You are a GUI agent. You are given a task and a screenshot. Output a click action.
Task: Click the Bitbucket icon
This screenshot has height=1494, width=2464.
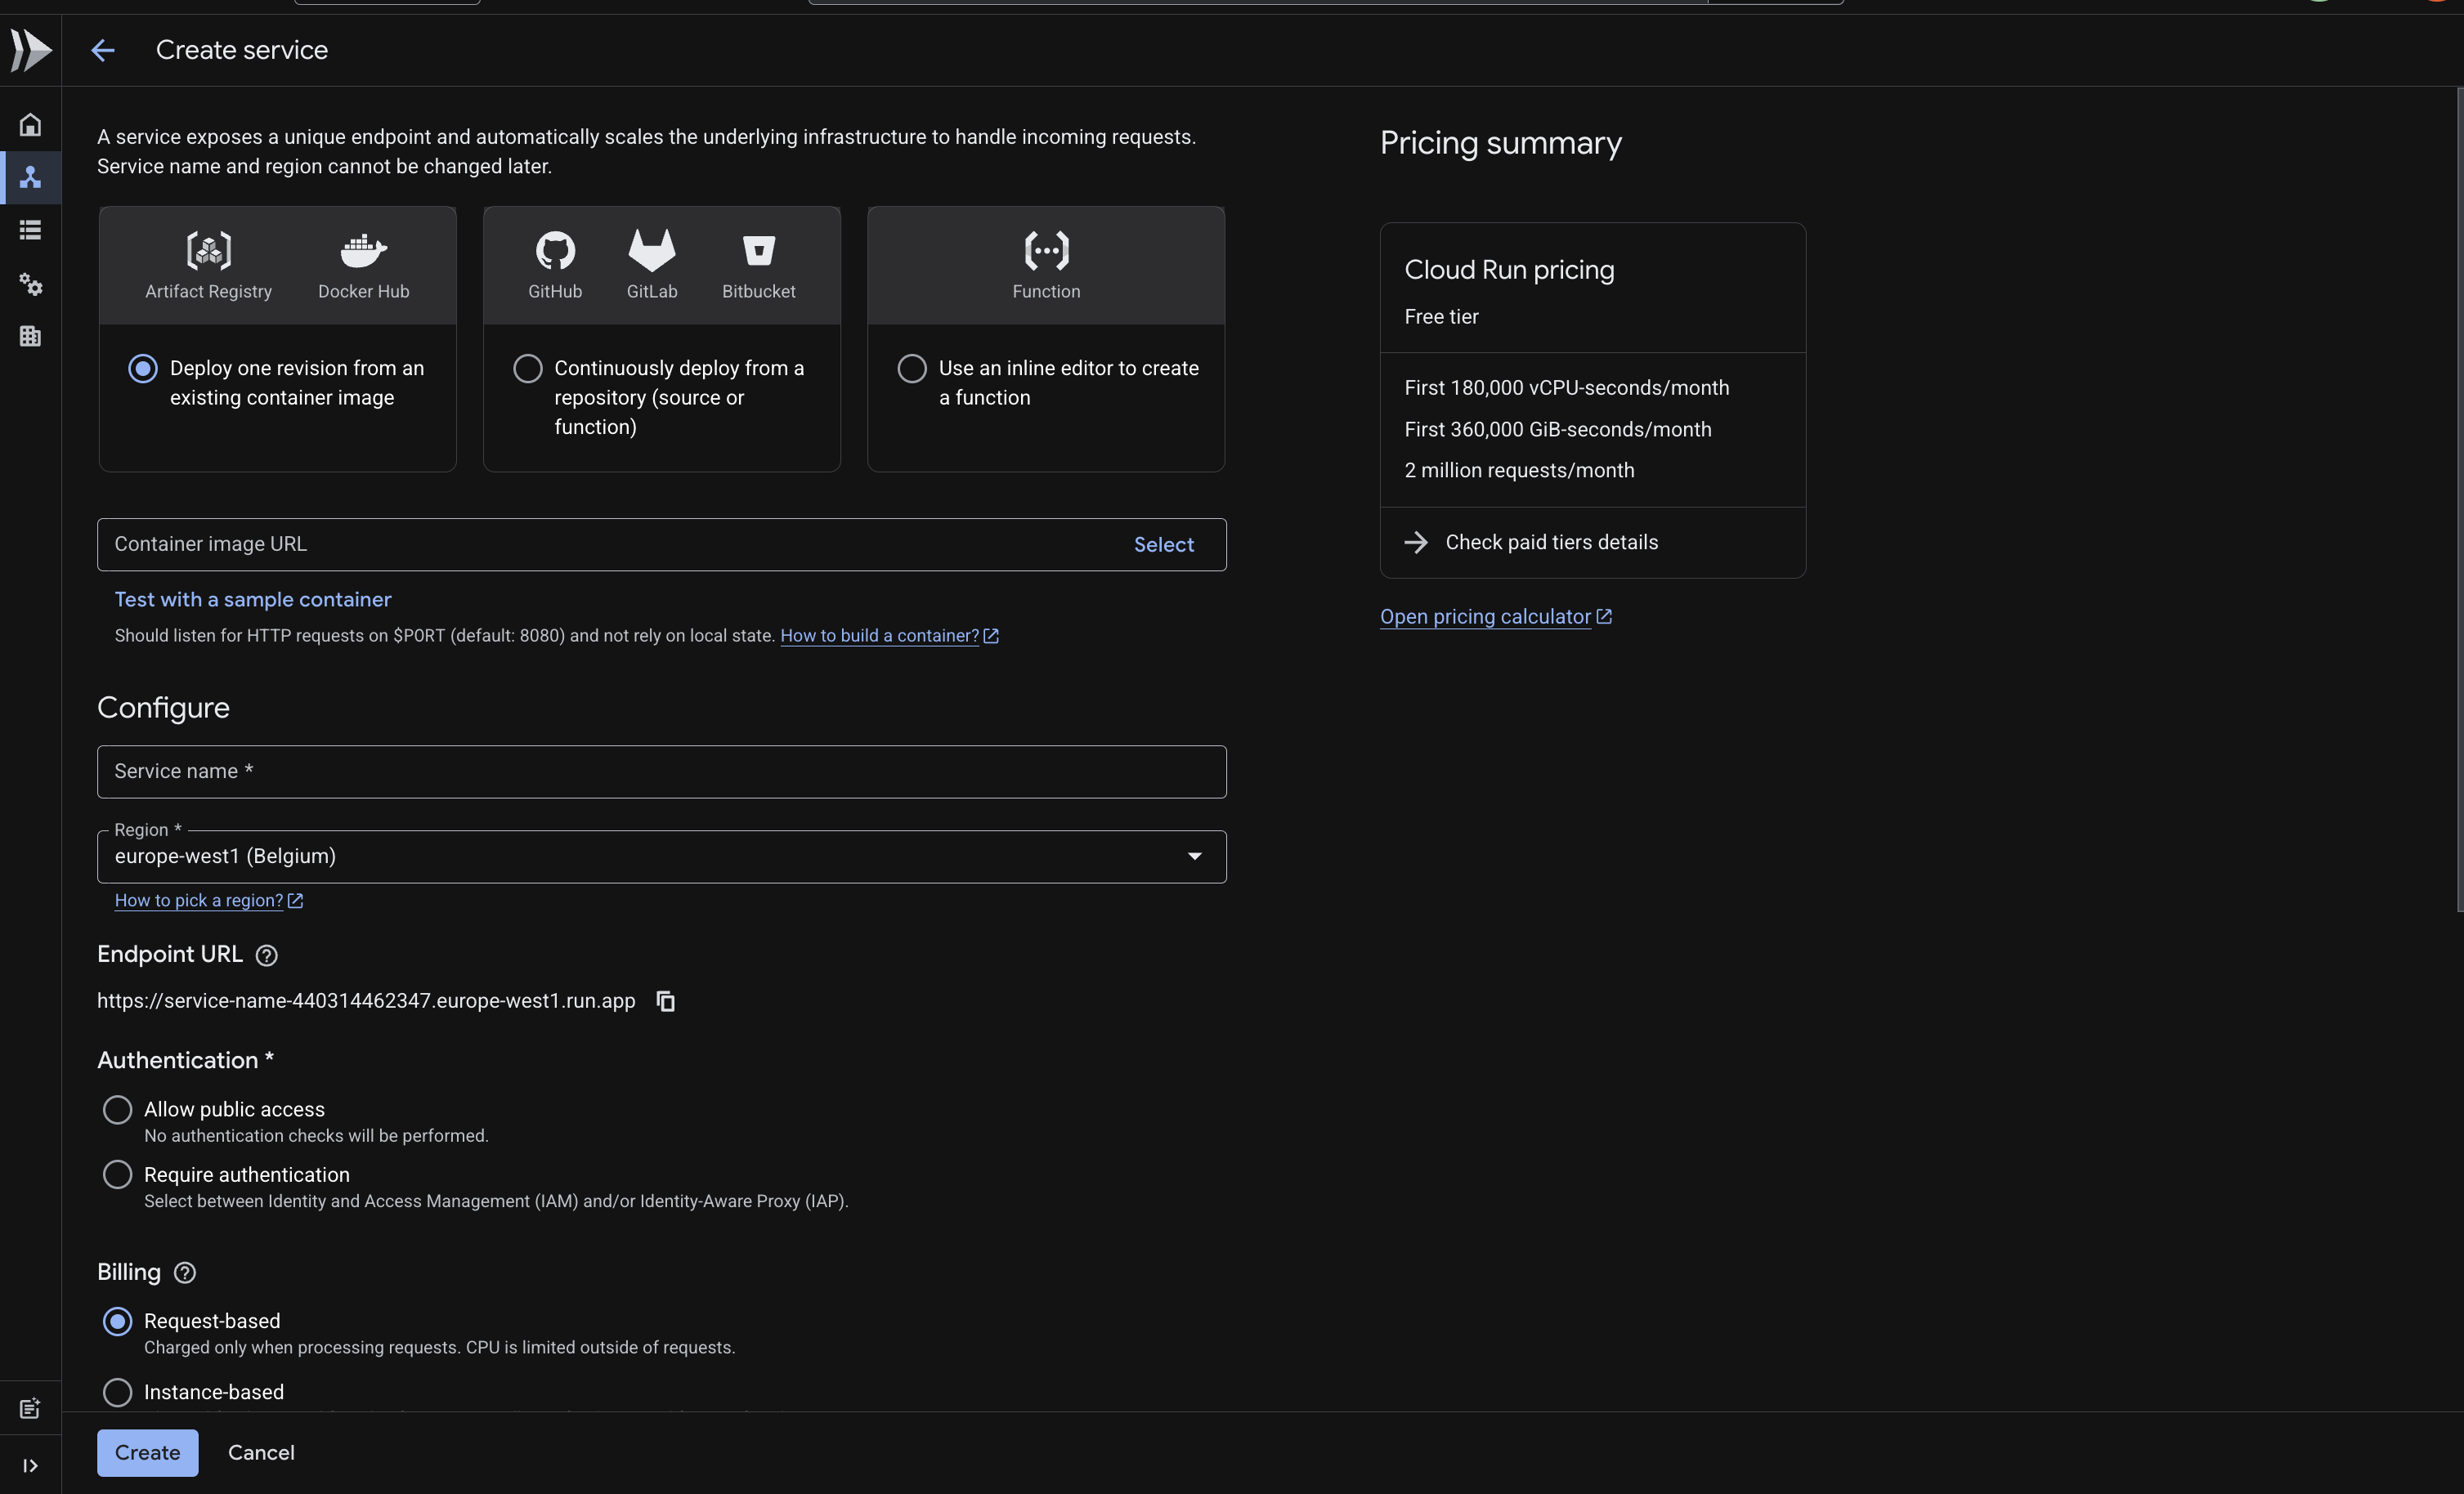759,250
